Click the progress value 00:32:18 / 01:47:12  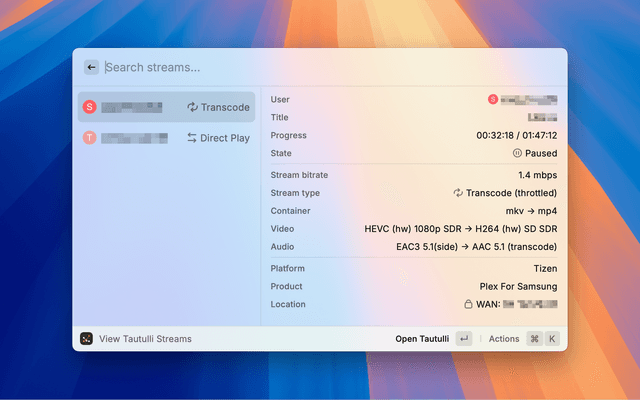(516, 135)
